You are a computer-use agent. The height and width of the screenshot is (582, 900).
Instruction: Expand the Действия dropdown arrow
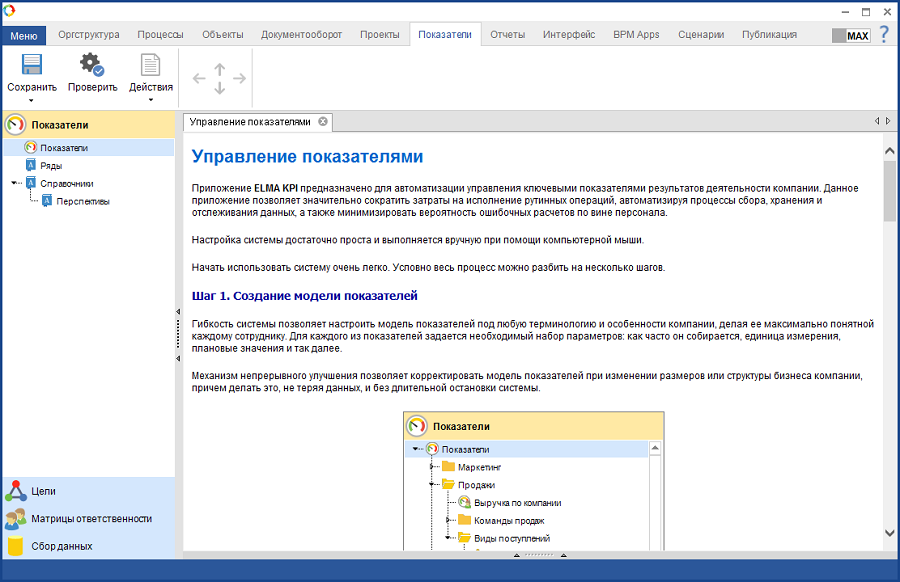click(x=150, y=100)
